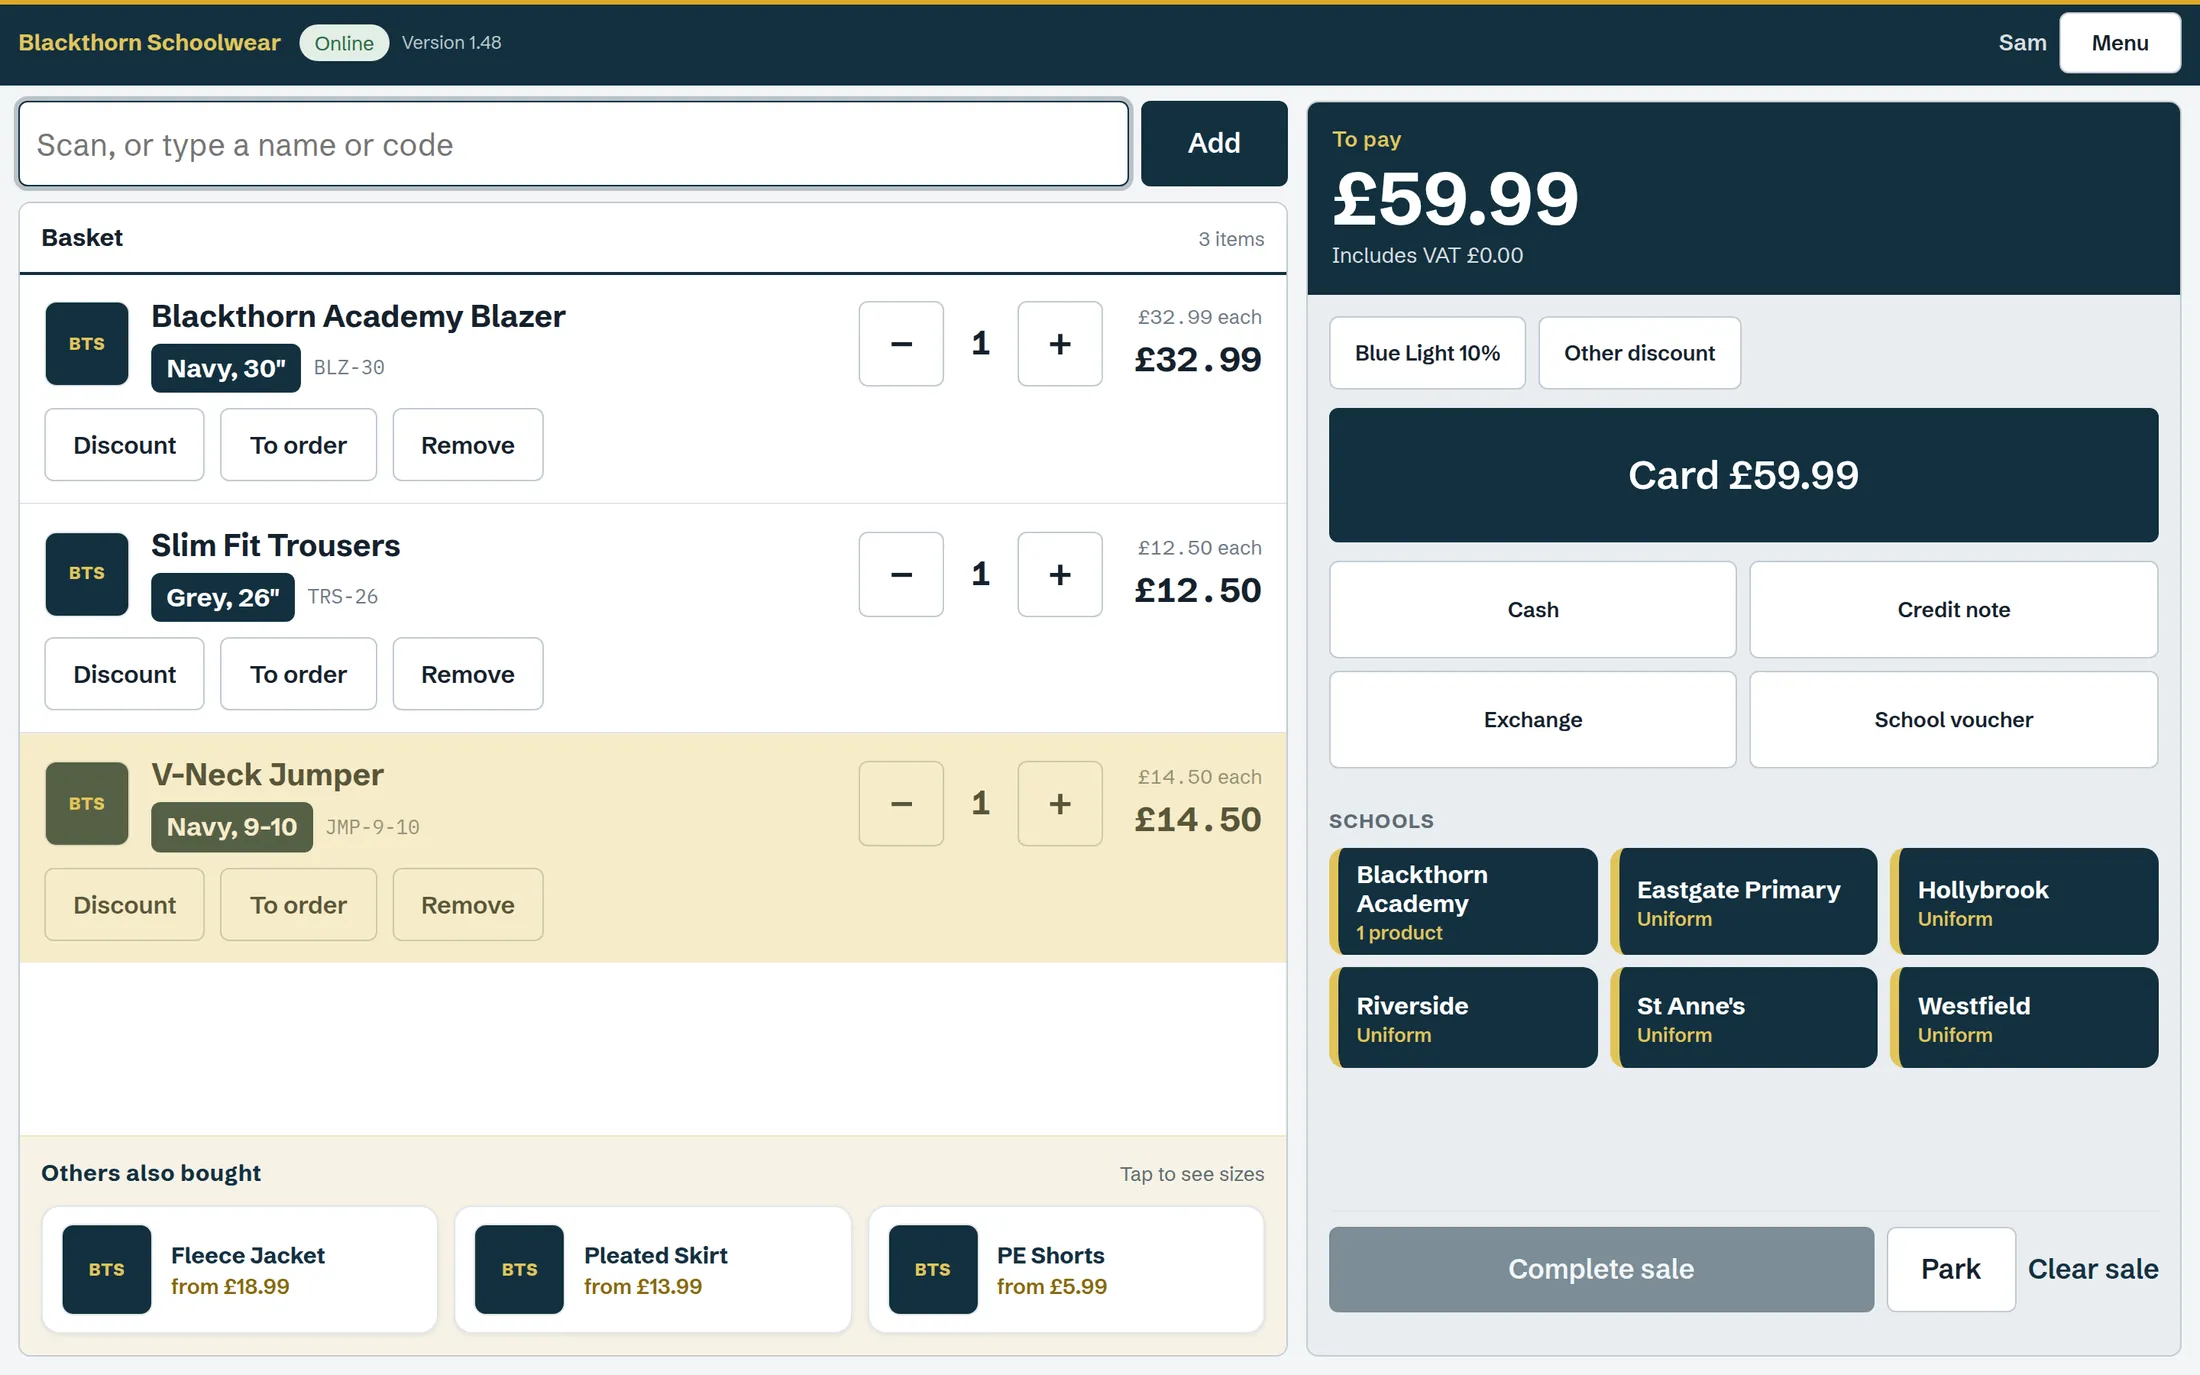Open Blackthorn Academy school tile

click(1463, 902)
